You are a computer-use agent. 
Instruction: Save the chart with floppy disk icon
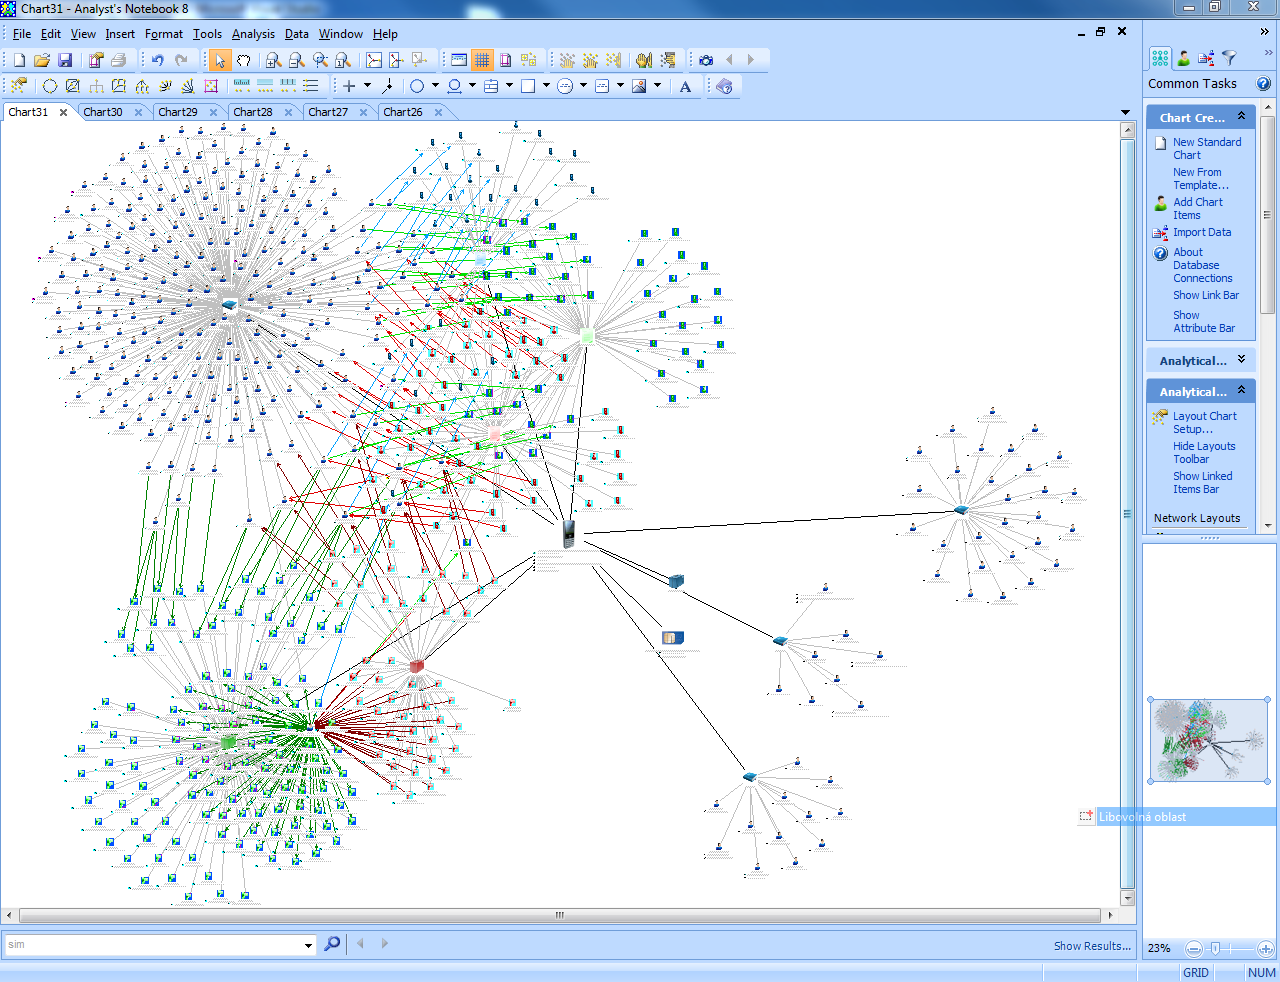click(x=65, y=60)
